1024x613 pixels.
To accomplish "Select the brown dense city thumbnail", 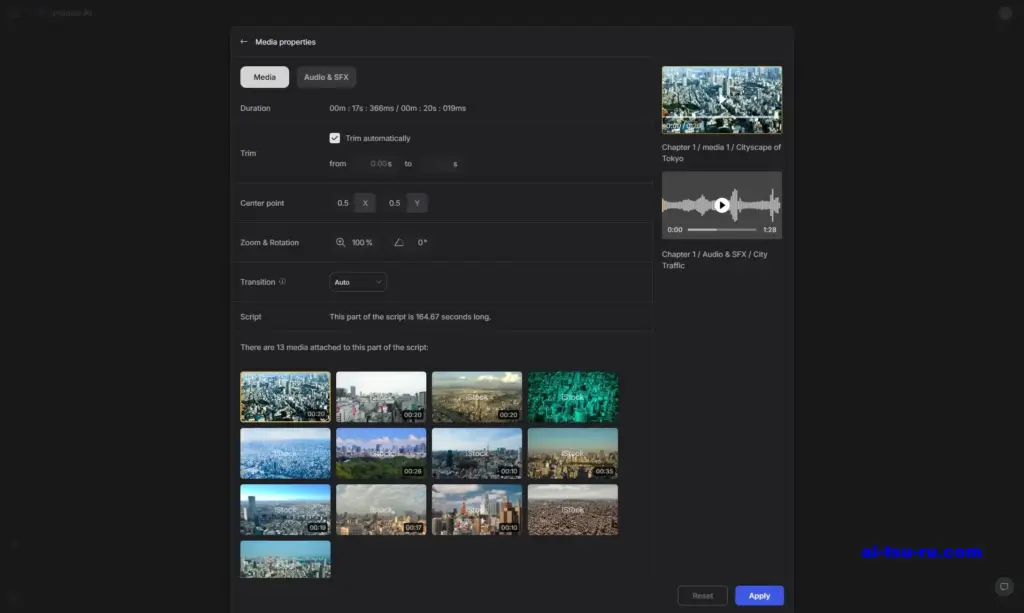I will point(573,509).
